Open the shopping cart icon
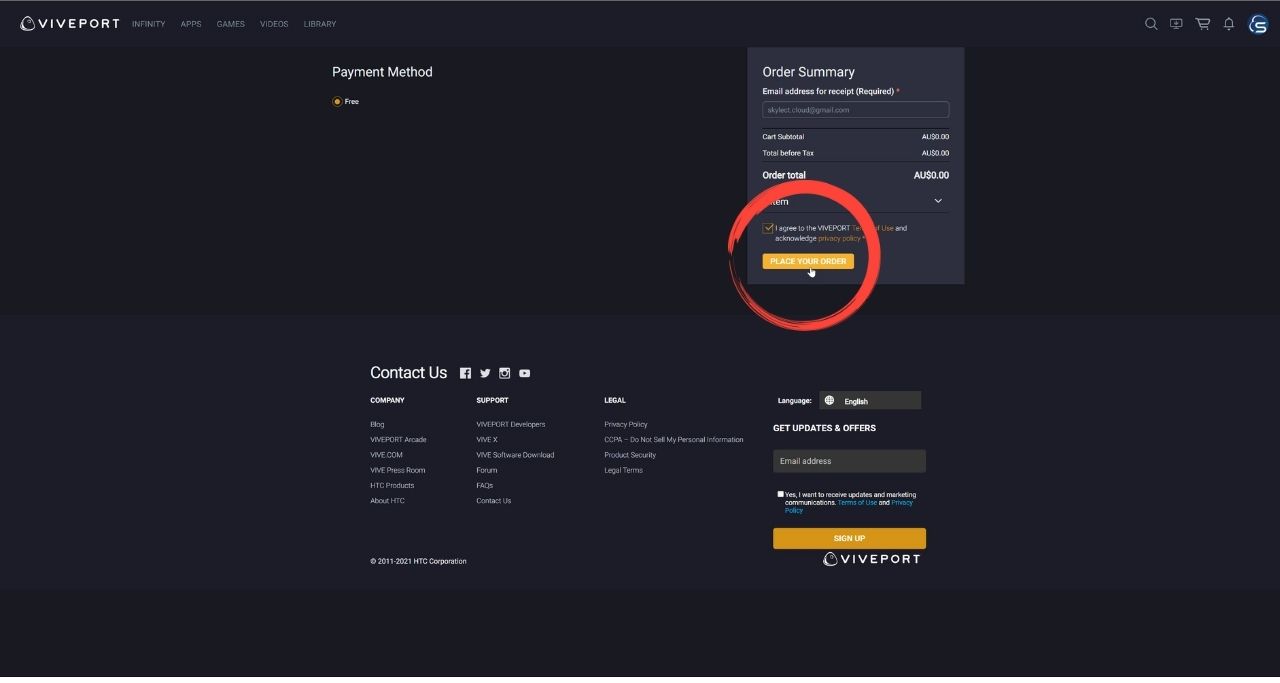Screen dimensions: 1280x683 (1203, 24)
